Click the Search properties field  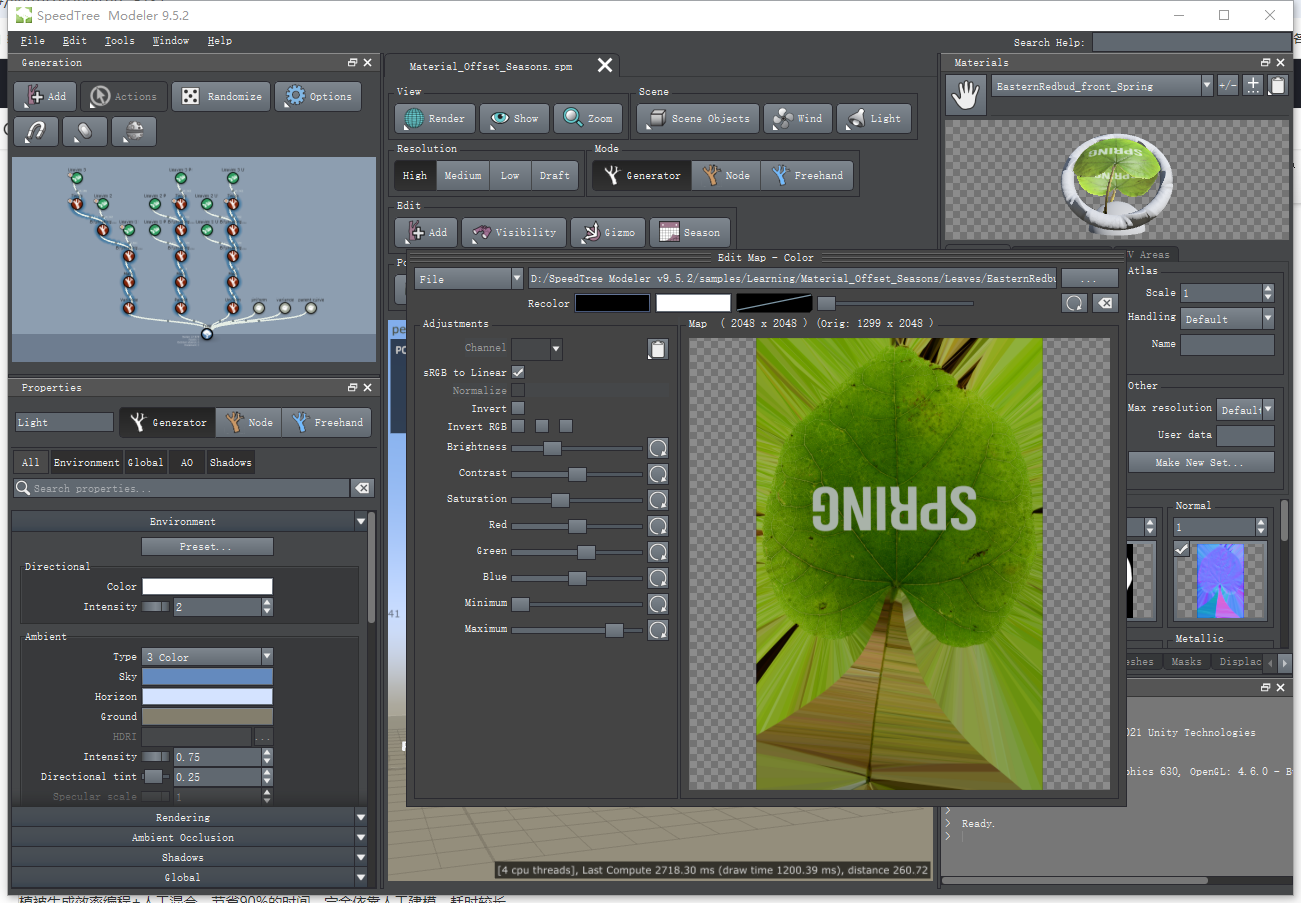click(x=182, y=488)
